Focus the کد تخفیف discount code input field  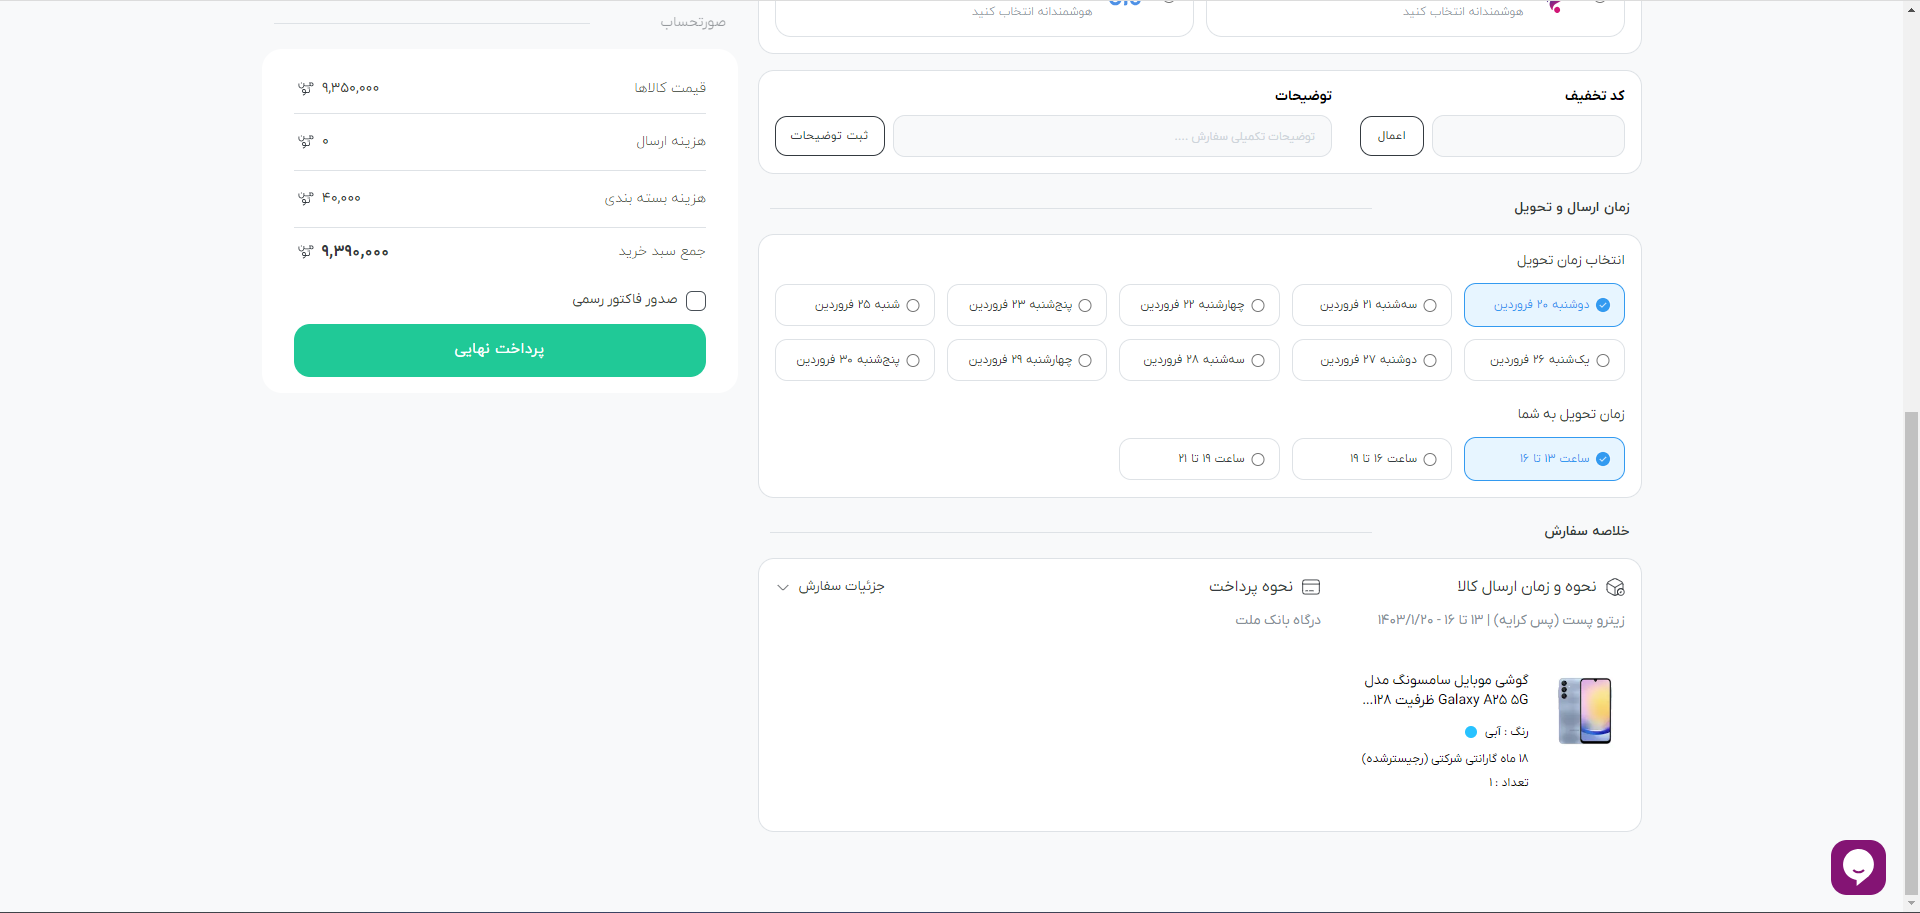pyautogui.click(x=1527, y=136)
